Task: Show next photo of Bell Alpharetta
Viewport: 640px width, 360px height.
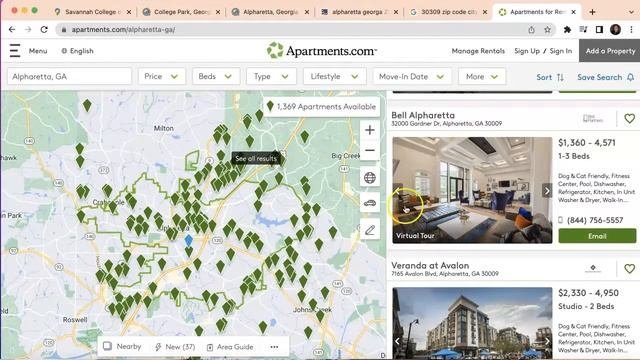Action: (x=547, y=191)
